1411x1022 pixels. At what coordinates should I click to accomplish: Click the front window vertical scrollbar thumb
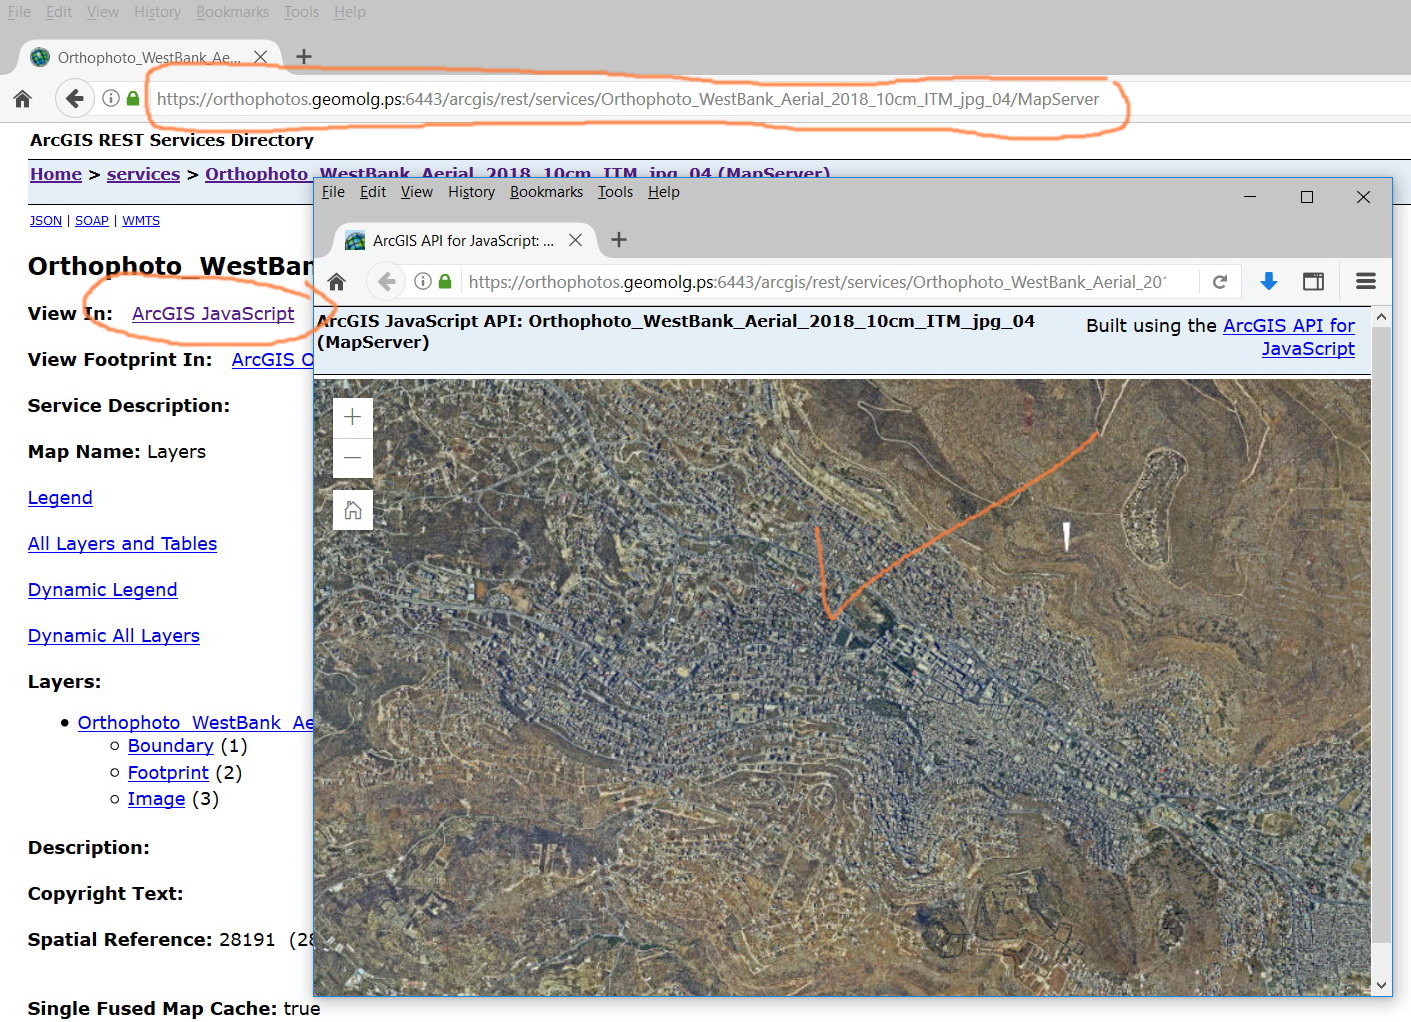pos(1381,634)
